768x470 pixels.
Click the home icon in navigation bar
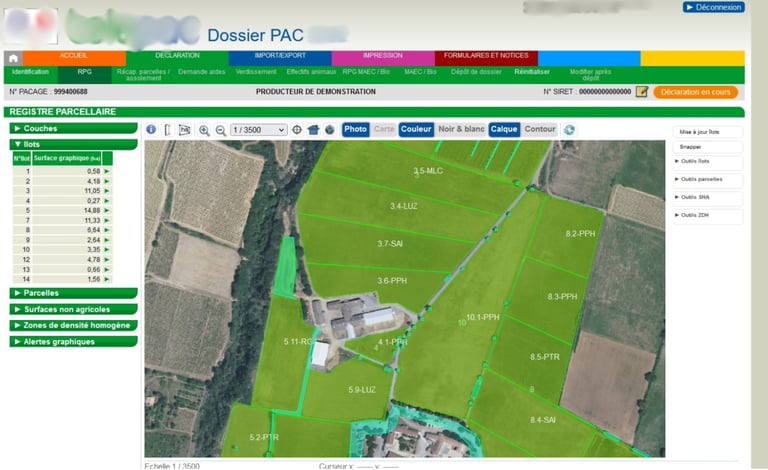[13, 58]
